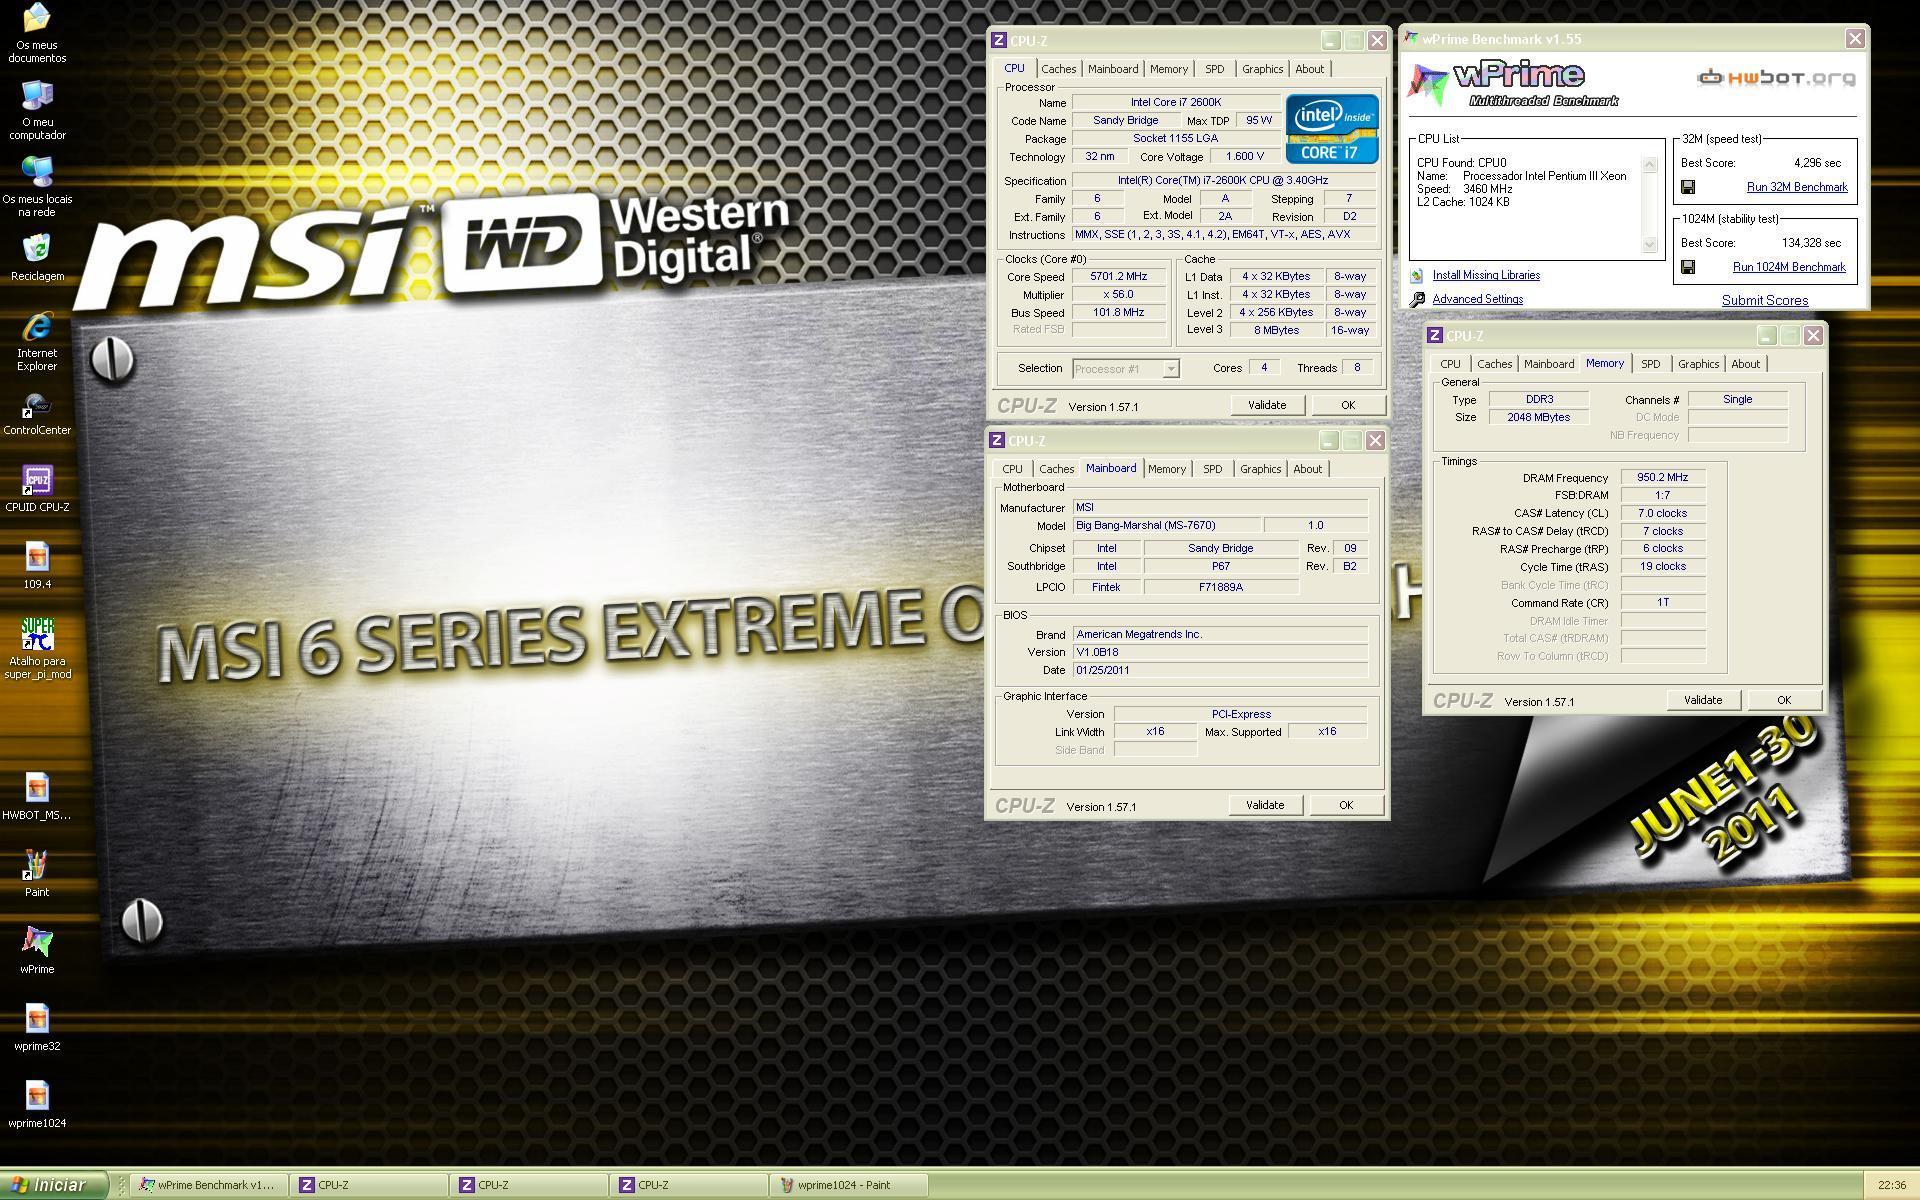
Task: Open the 109.4 image file icon
Action: [x=37, y=566]
